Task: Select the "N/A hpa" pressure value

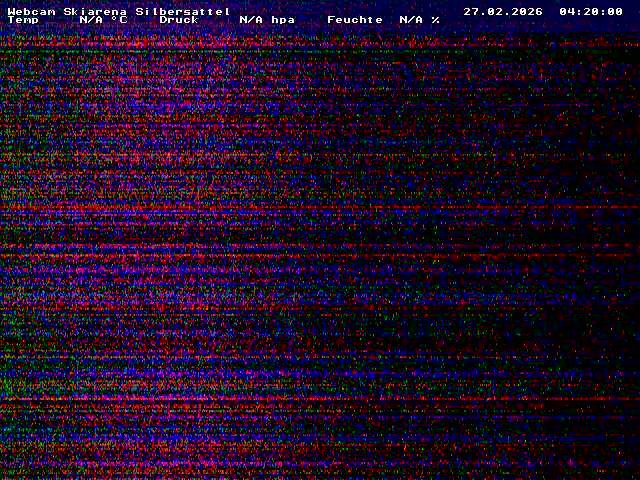Action: [267, 20]
